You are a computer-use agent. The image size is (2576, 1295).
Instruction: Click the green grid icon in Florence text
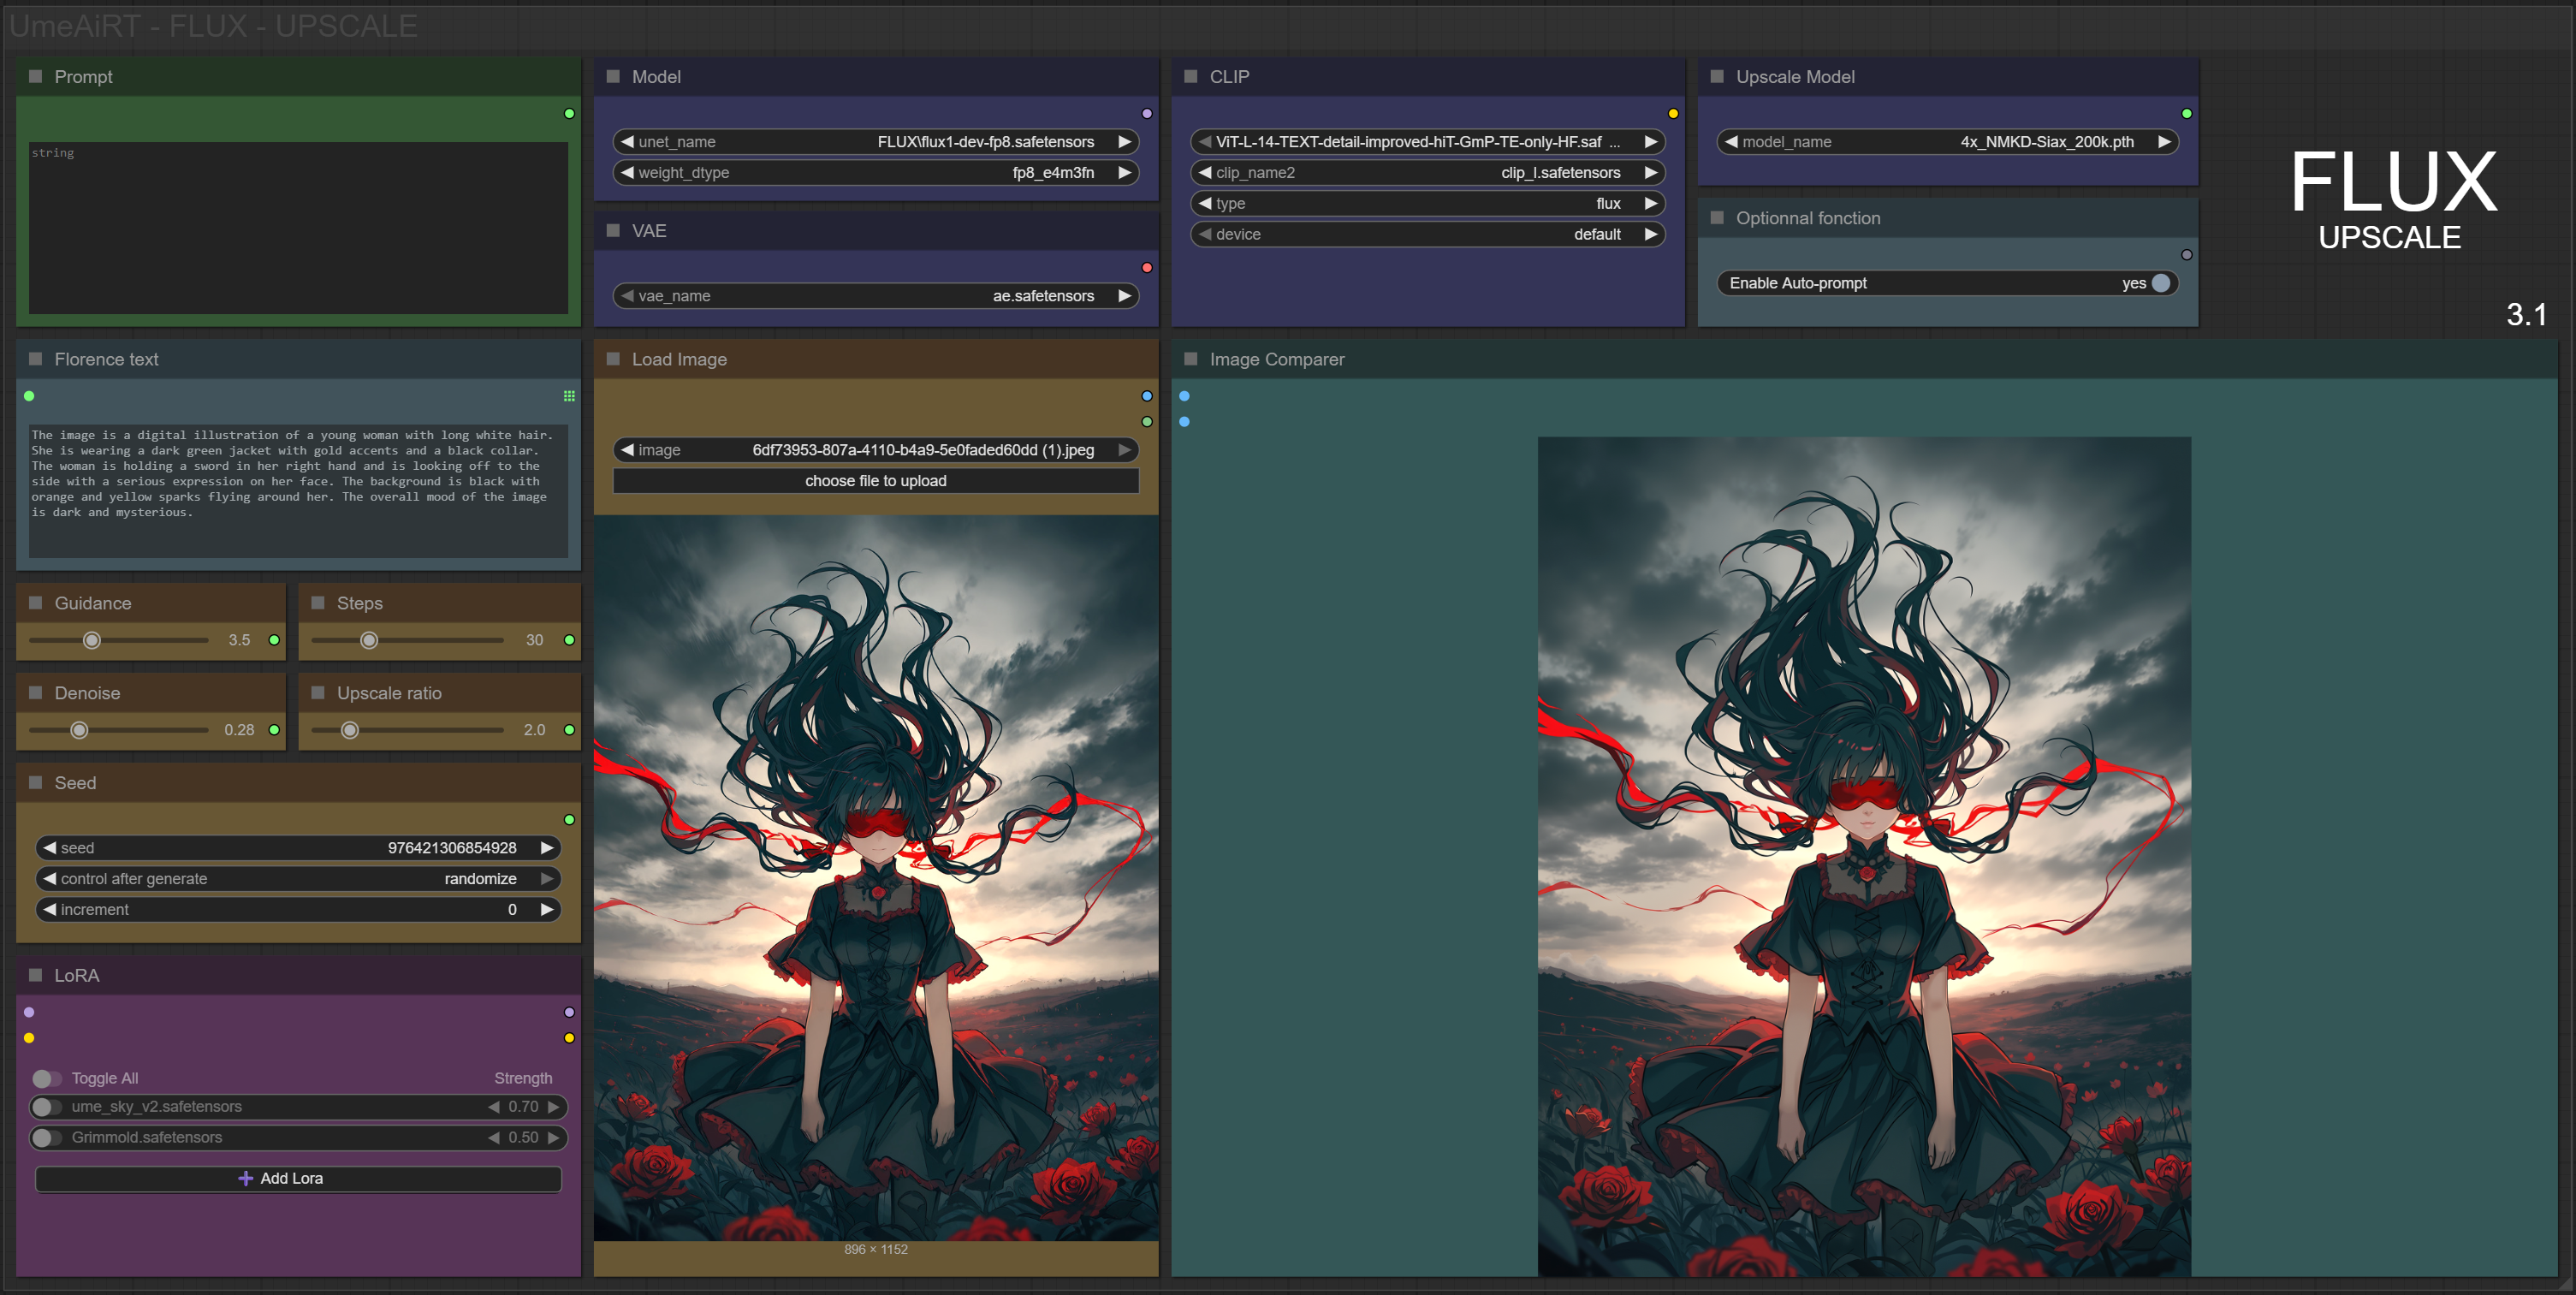(x=569, y=396)
